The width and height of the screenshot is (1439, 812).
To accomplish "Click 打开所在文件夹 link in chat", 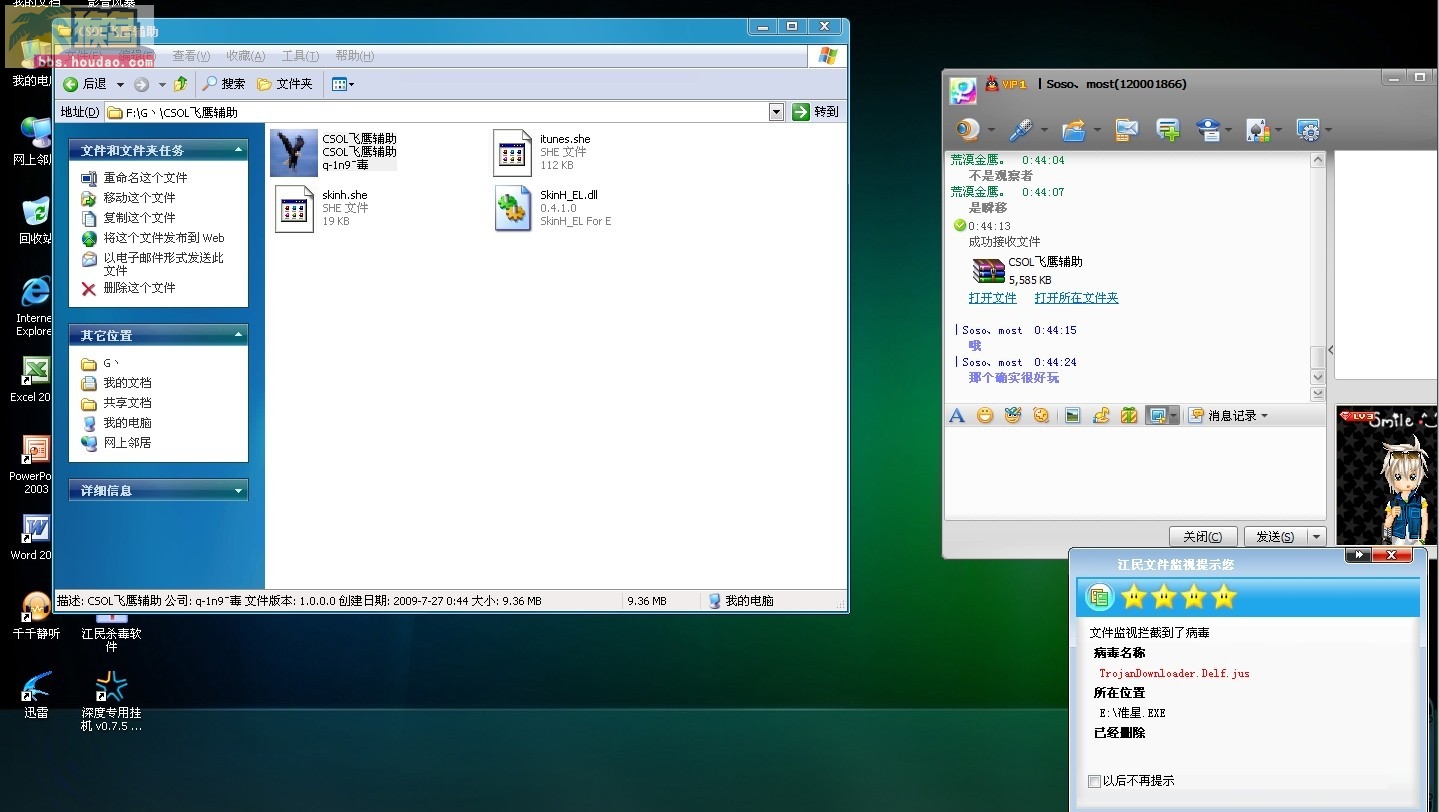I will pos(1076,298).
